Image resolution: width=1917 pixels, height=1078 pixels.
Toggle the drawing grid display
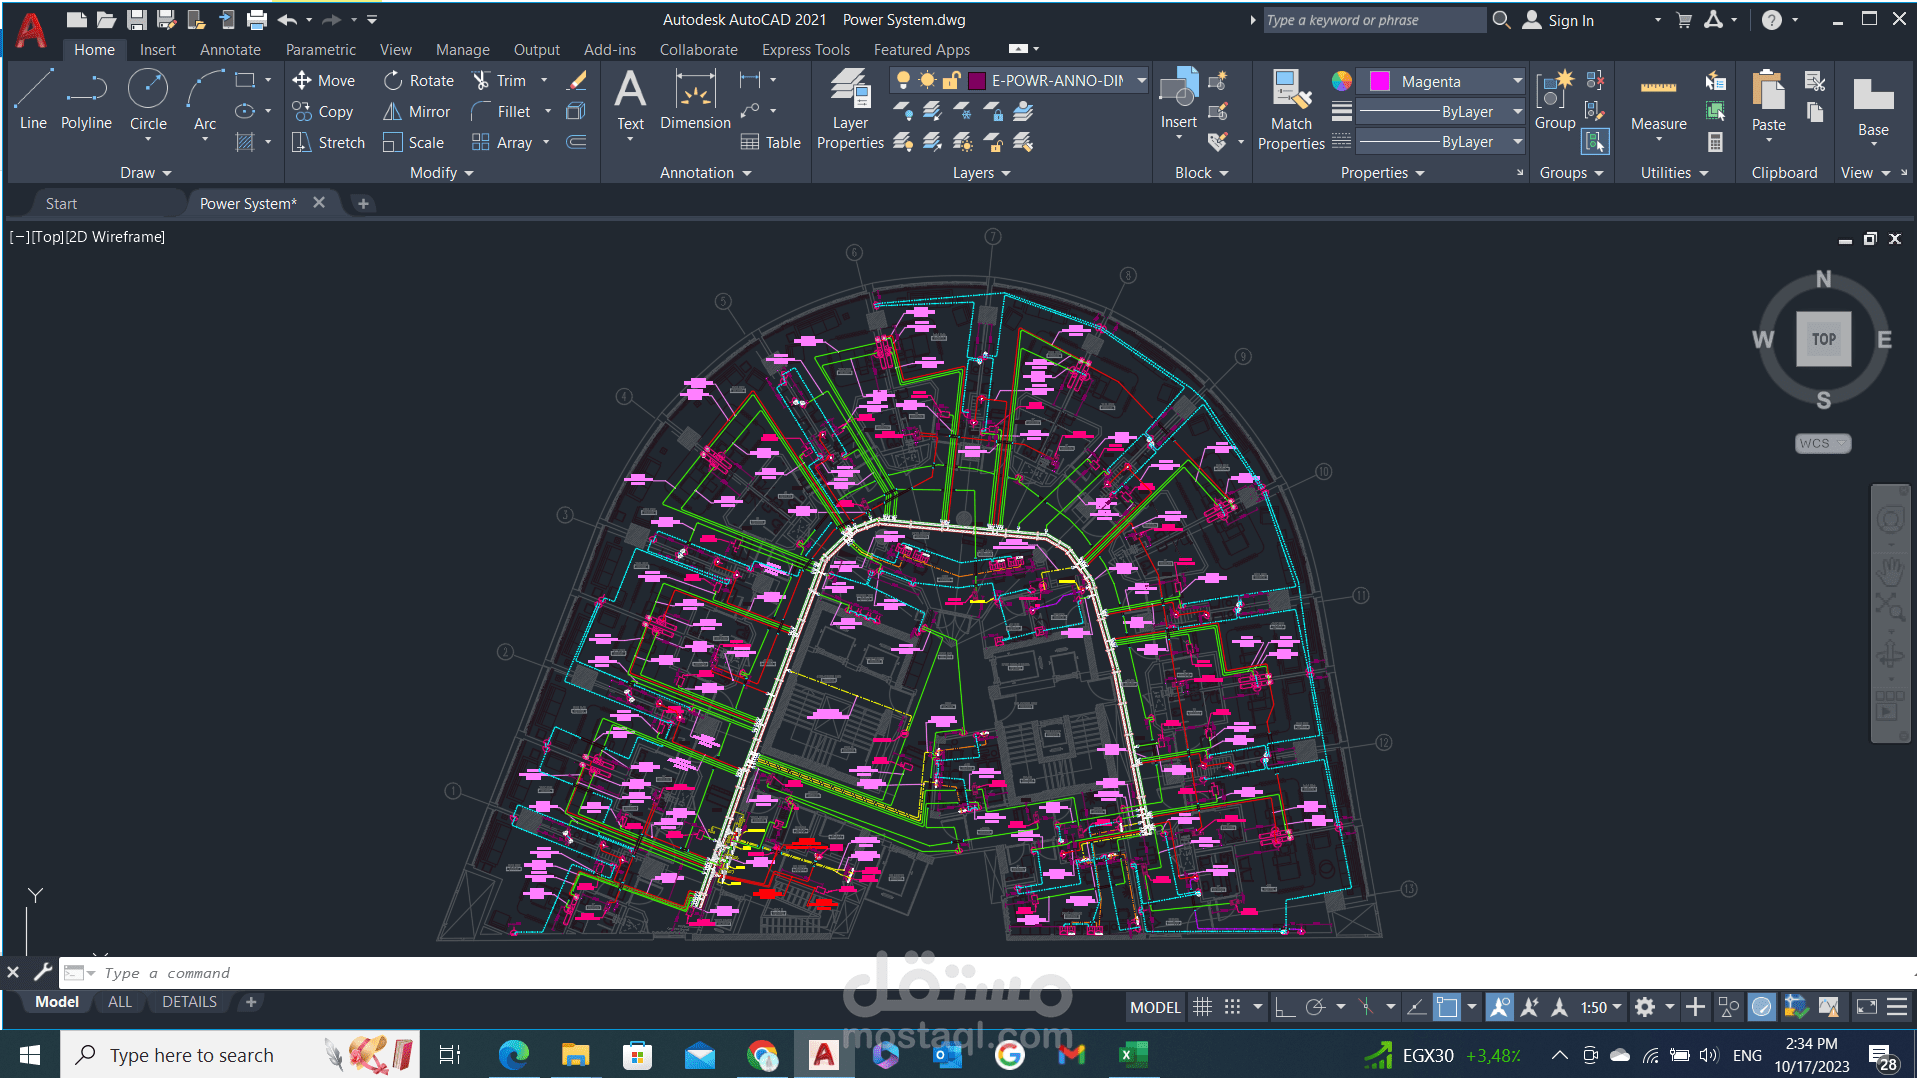(1202, 1007)
